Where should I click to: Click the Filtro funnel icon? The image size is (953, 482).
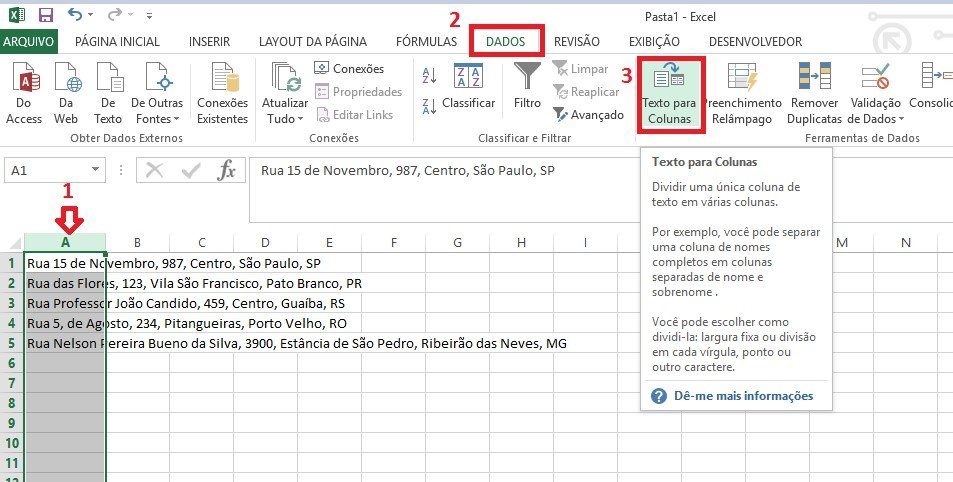coord(527,78)
